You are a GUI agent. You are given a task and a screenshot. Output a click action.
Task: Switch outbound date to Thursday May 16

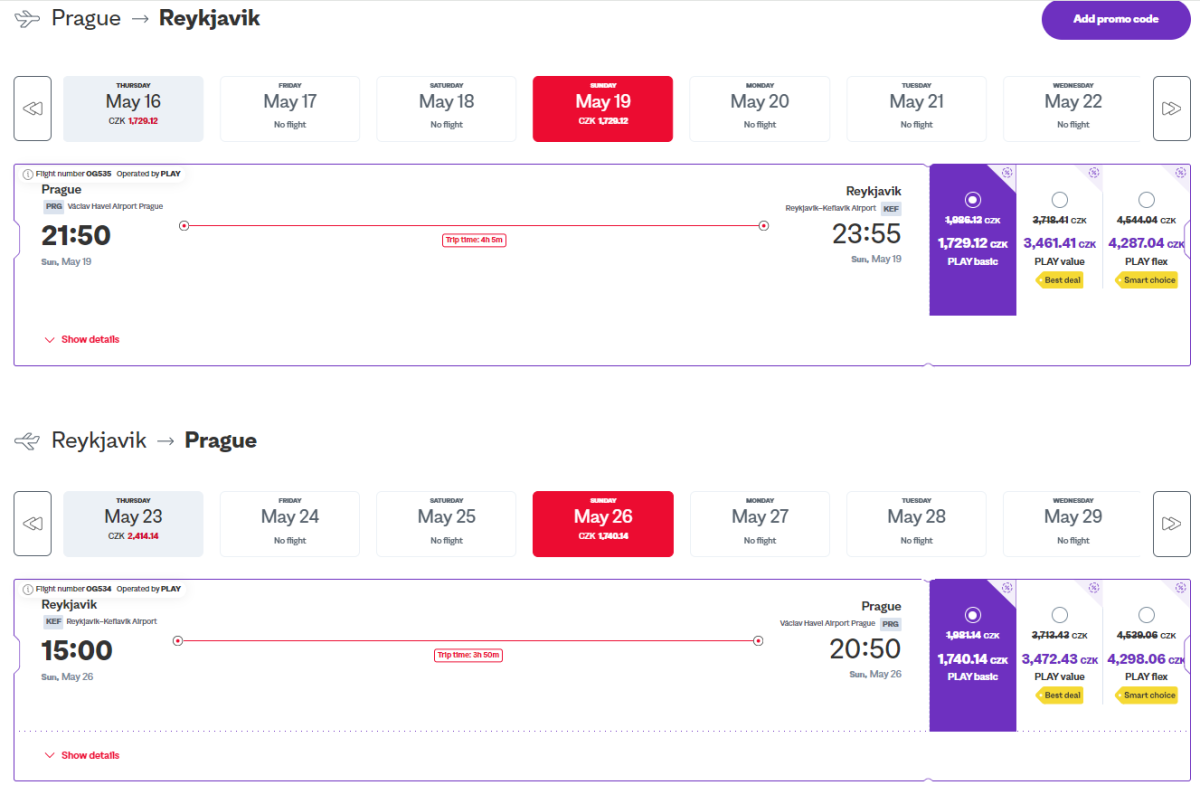pyautogui.click(x=133, y=108)
